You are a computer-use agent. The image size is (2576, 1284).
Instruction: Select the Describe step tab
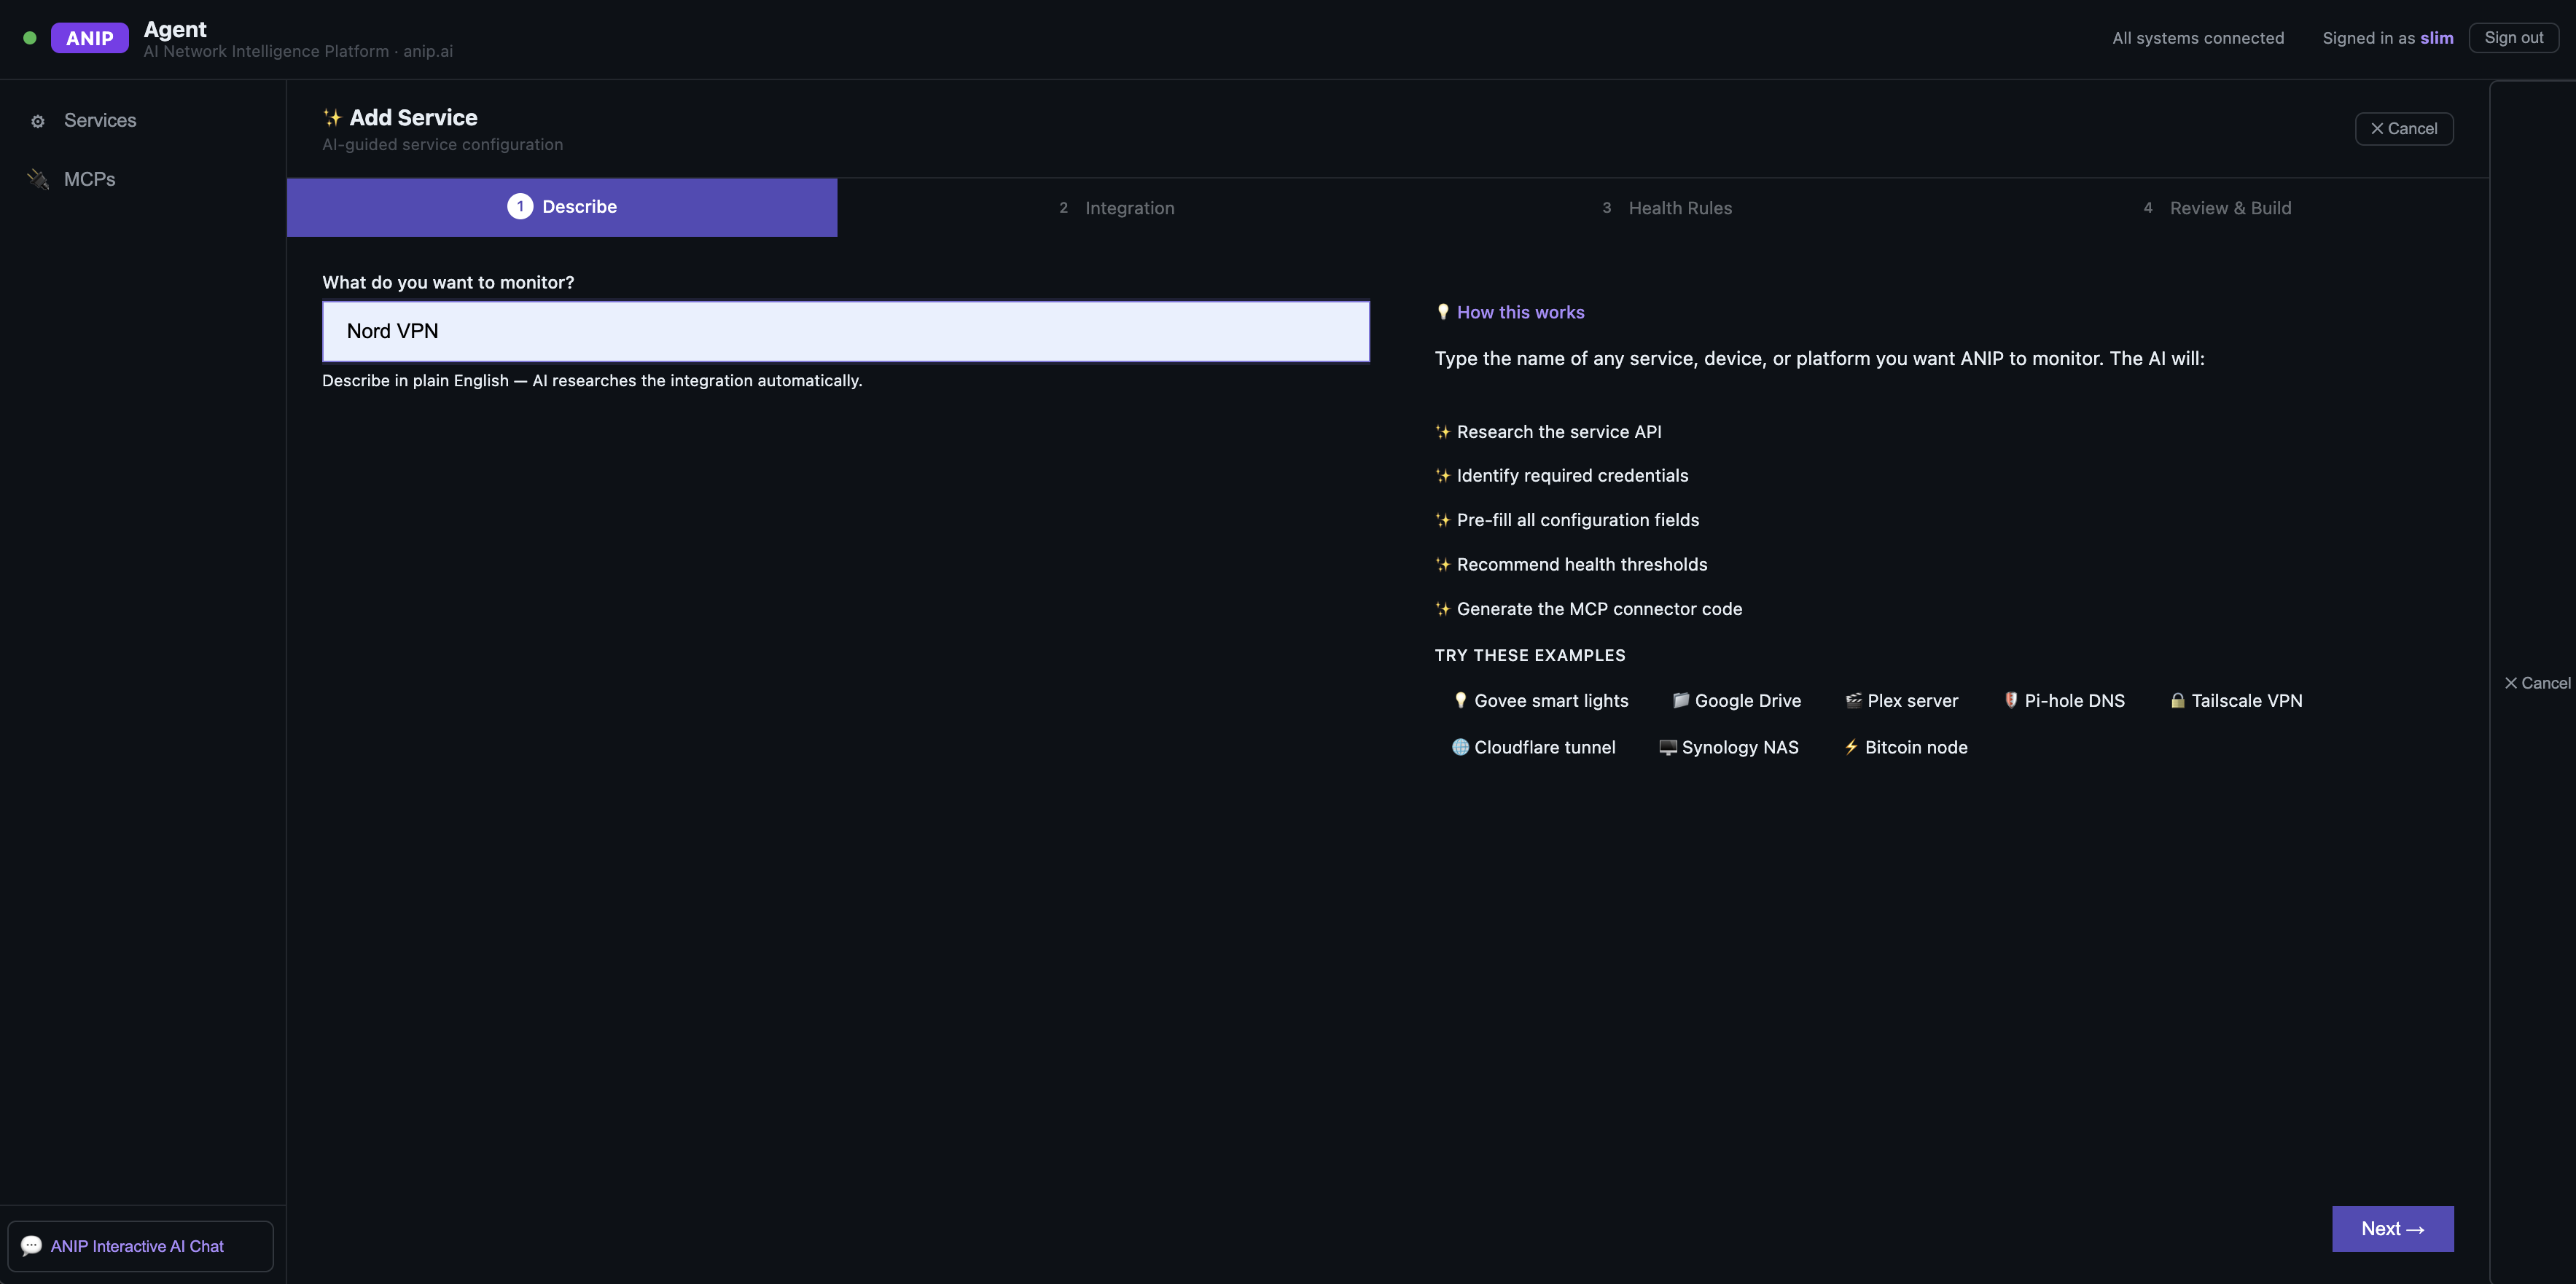562,207
